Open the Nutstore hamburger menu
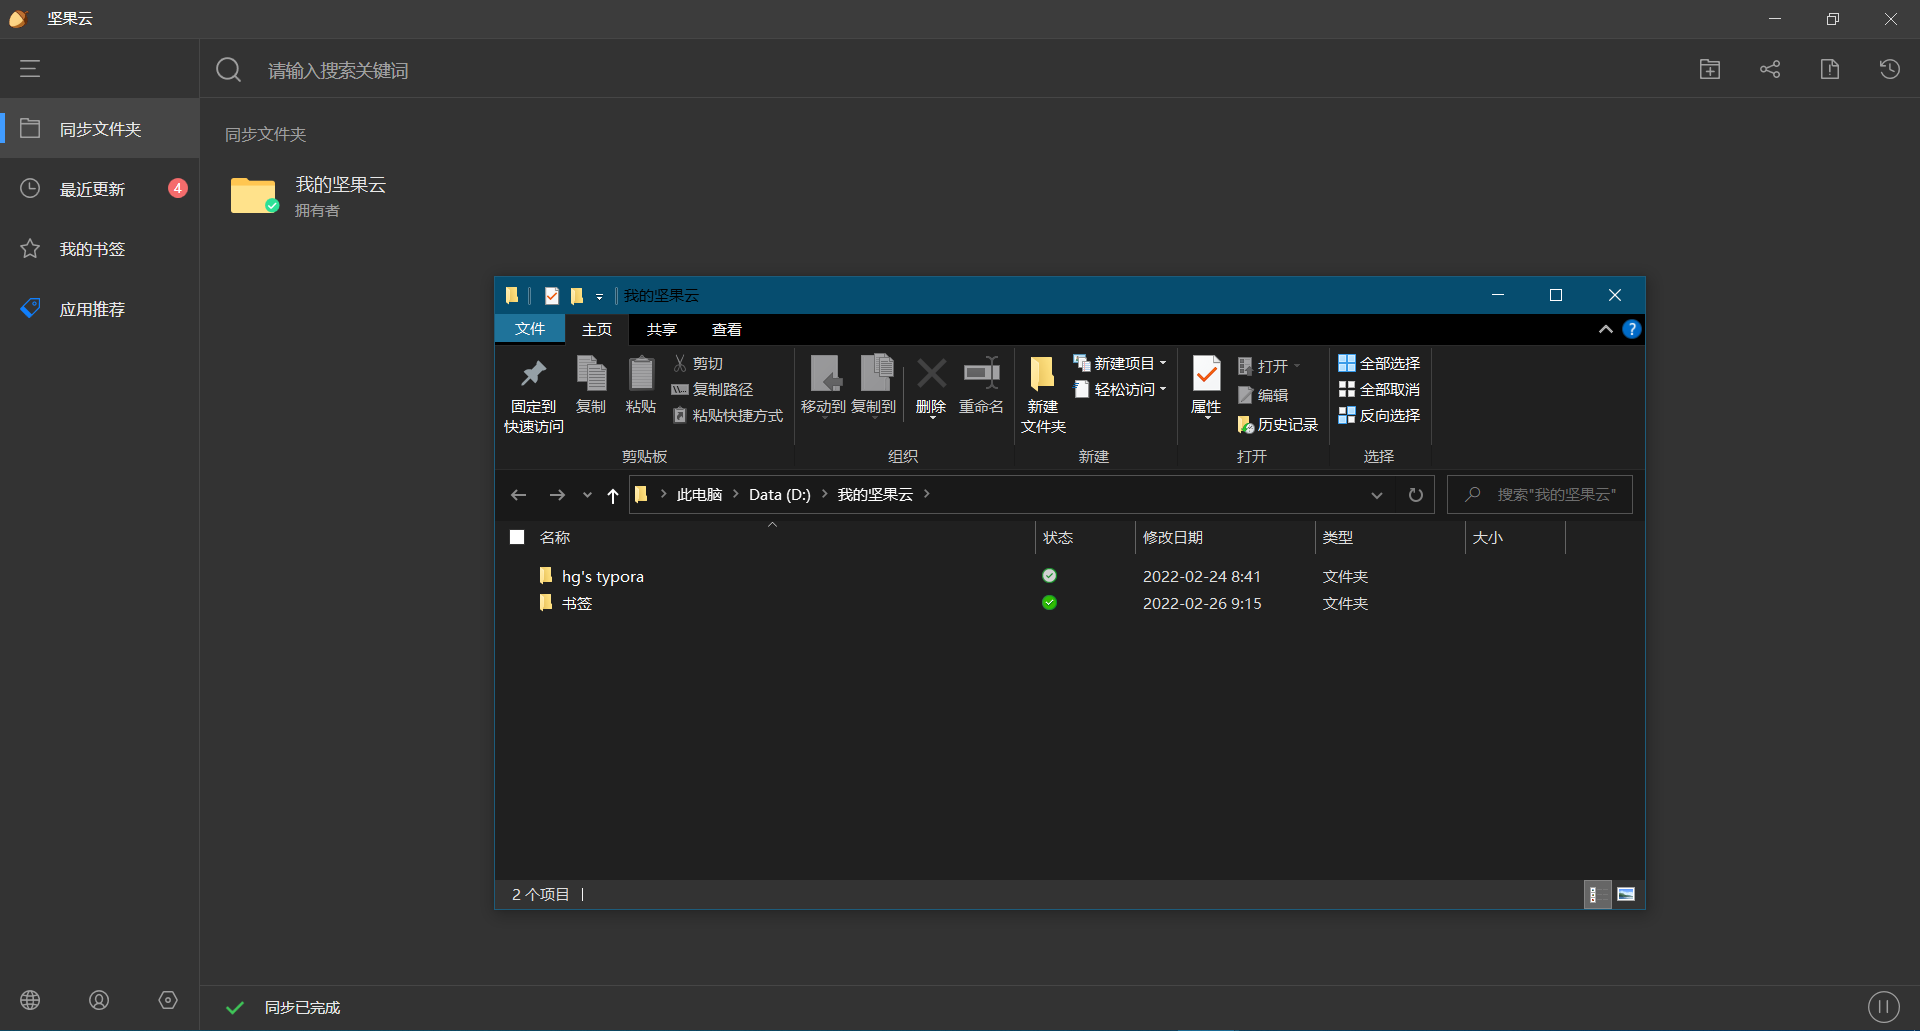The height and width of the screenshot is (1031, 1920). [30, 69]
